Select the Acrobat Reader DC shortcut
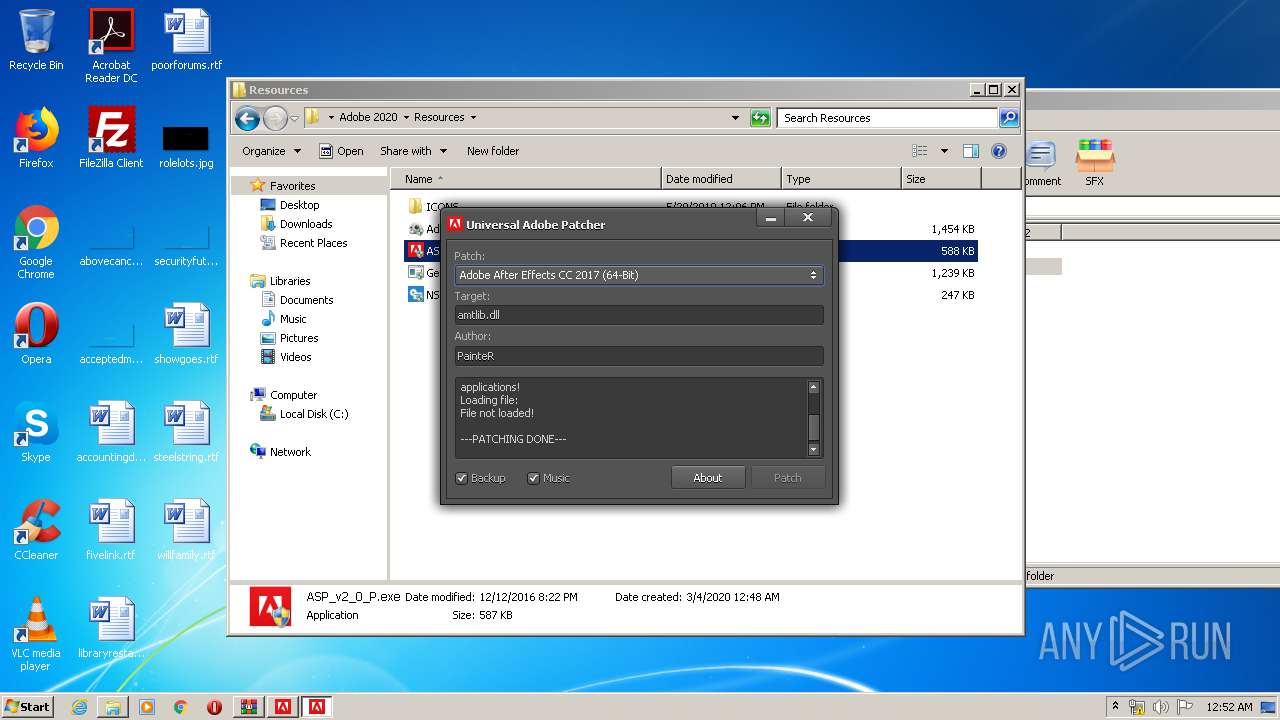Screen dimensions: 1280x720 pos(111,46)
